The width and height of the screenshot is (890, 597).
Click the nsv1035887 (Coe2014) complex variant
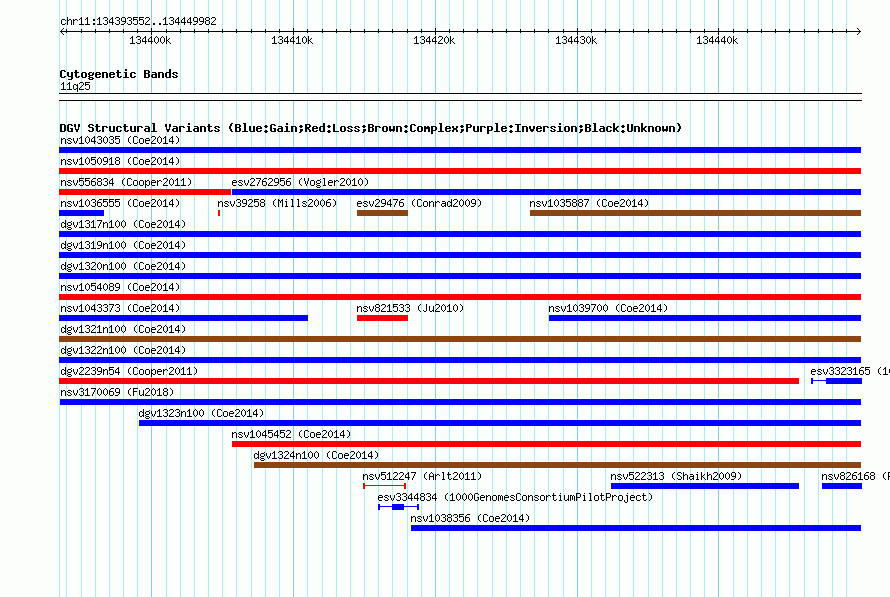(695, 213)
